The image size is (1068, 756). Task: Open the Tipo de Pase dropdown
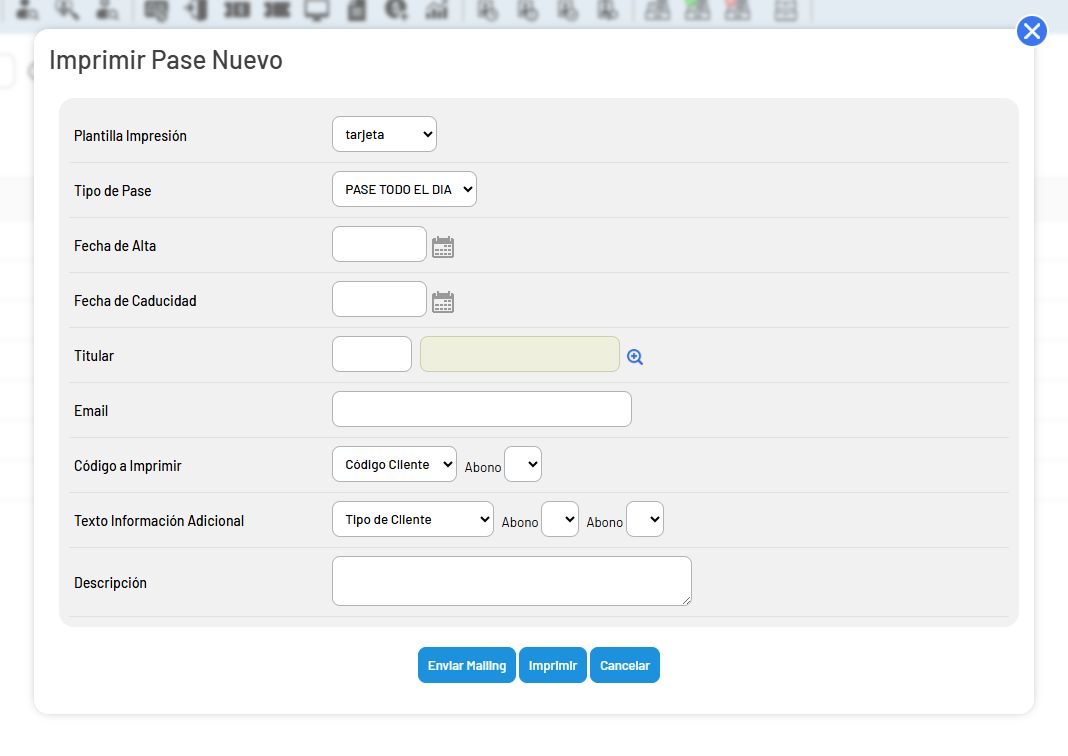[x=404, y=189]
